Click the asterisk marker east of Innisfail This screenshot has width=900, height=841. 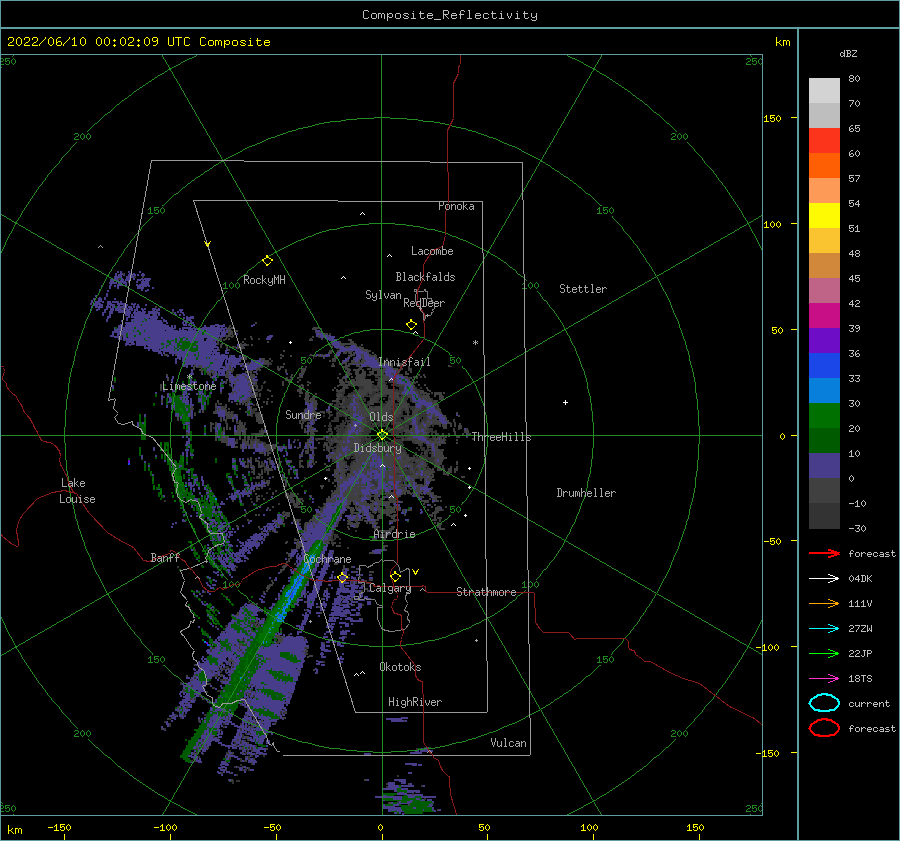tap(475, 343)
